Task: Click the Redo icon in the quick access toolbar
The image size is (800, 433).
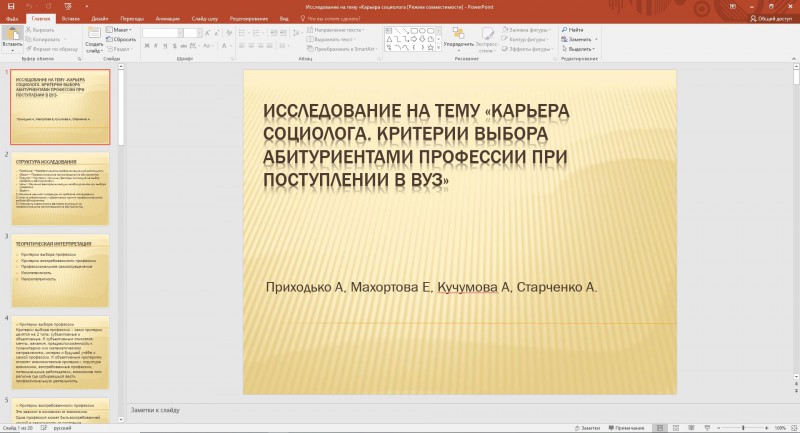Action: coord(48,7)
